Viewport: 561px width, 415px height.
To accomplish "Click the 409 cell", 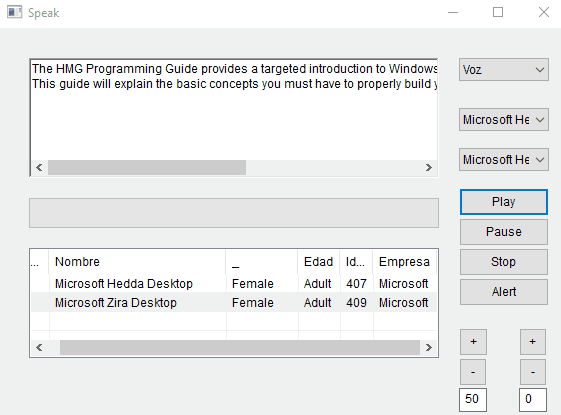I will (x=356, y=303).
